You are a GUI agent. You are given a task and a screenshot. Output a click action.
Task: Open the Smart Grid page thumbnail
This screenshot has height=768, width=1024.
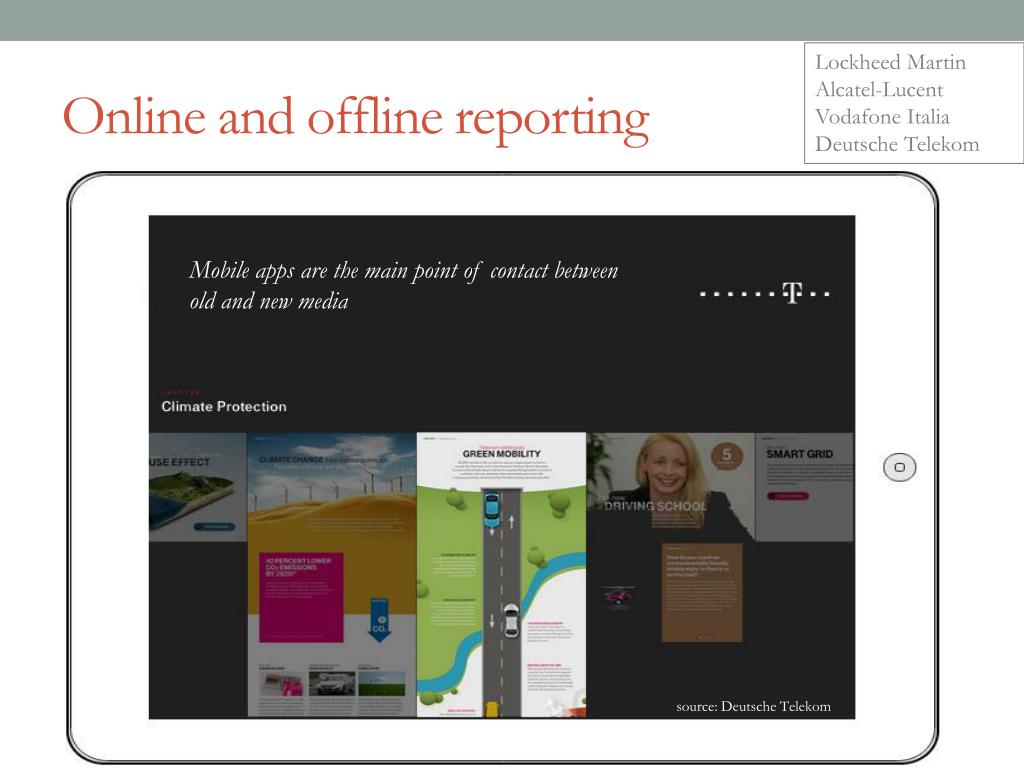805,487
